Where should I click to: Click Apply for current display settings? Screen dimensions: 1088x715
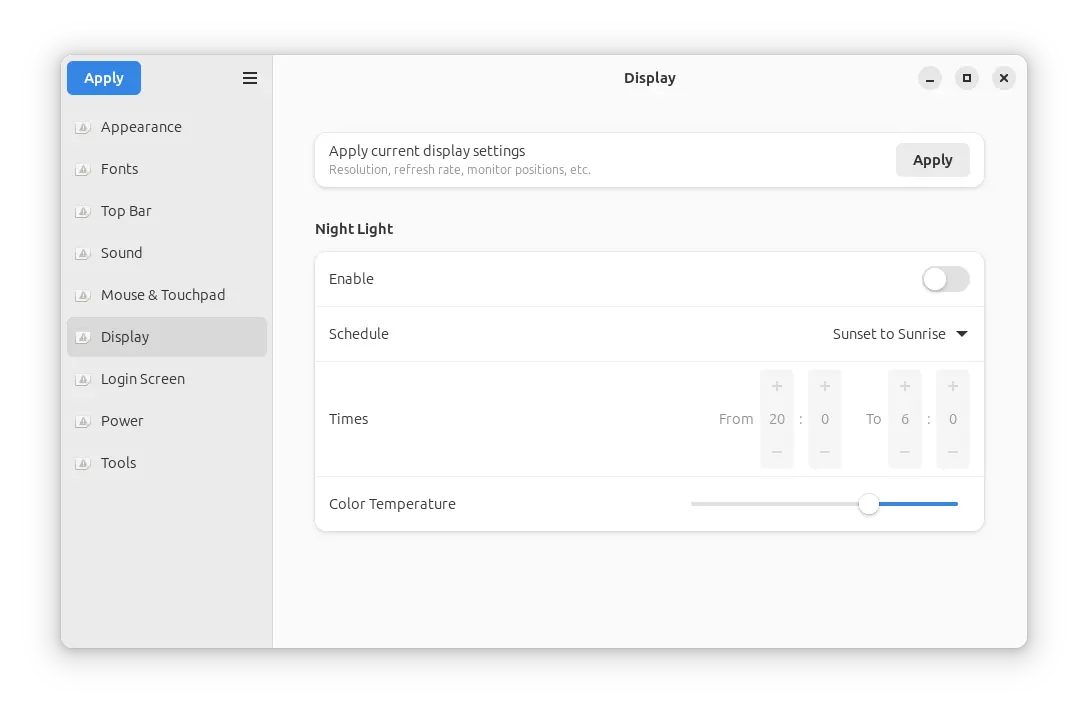click(932, 160)
